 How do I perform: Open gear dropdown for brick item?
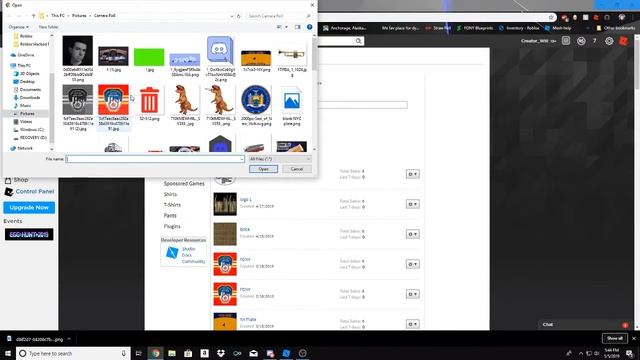click(x=412, y=234)
